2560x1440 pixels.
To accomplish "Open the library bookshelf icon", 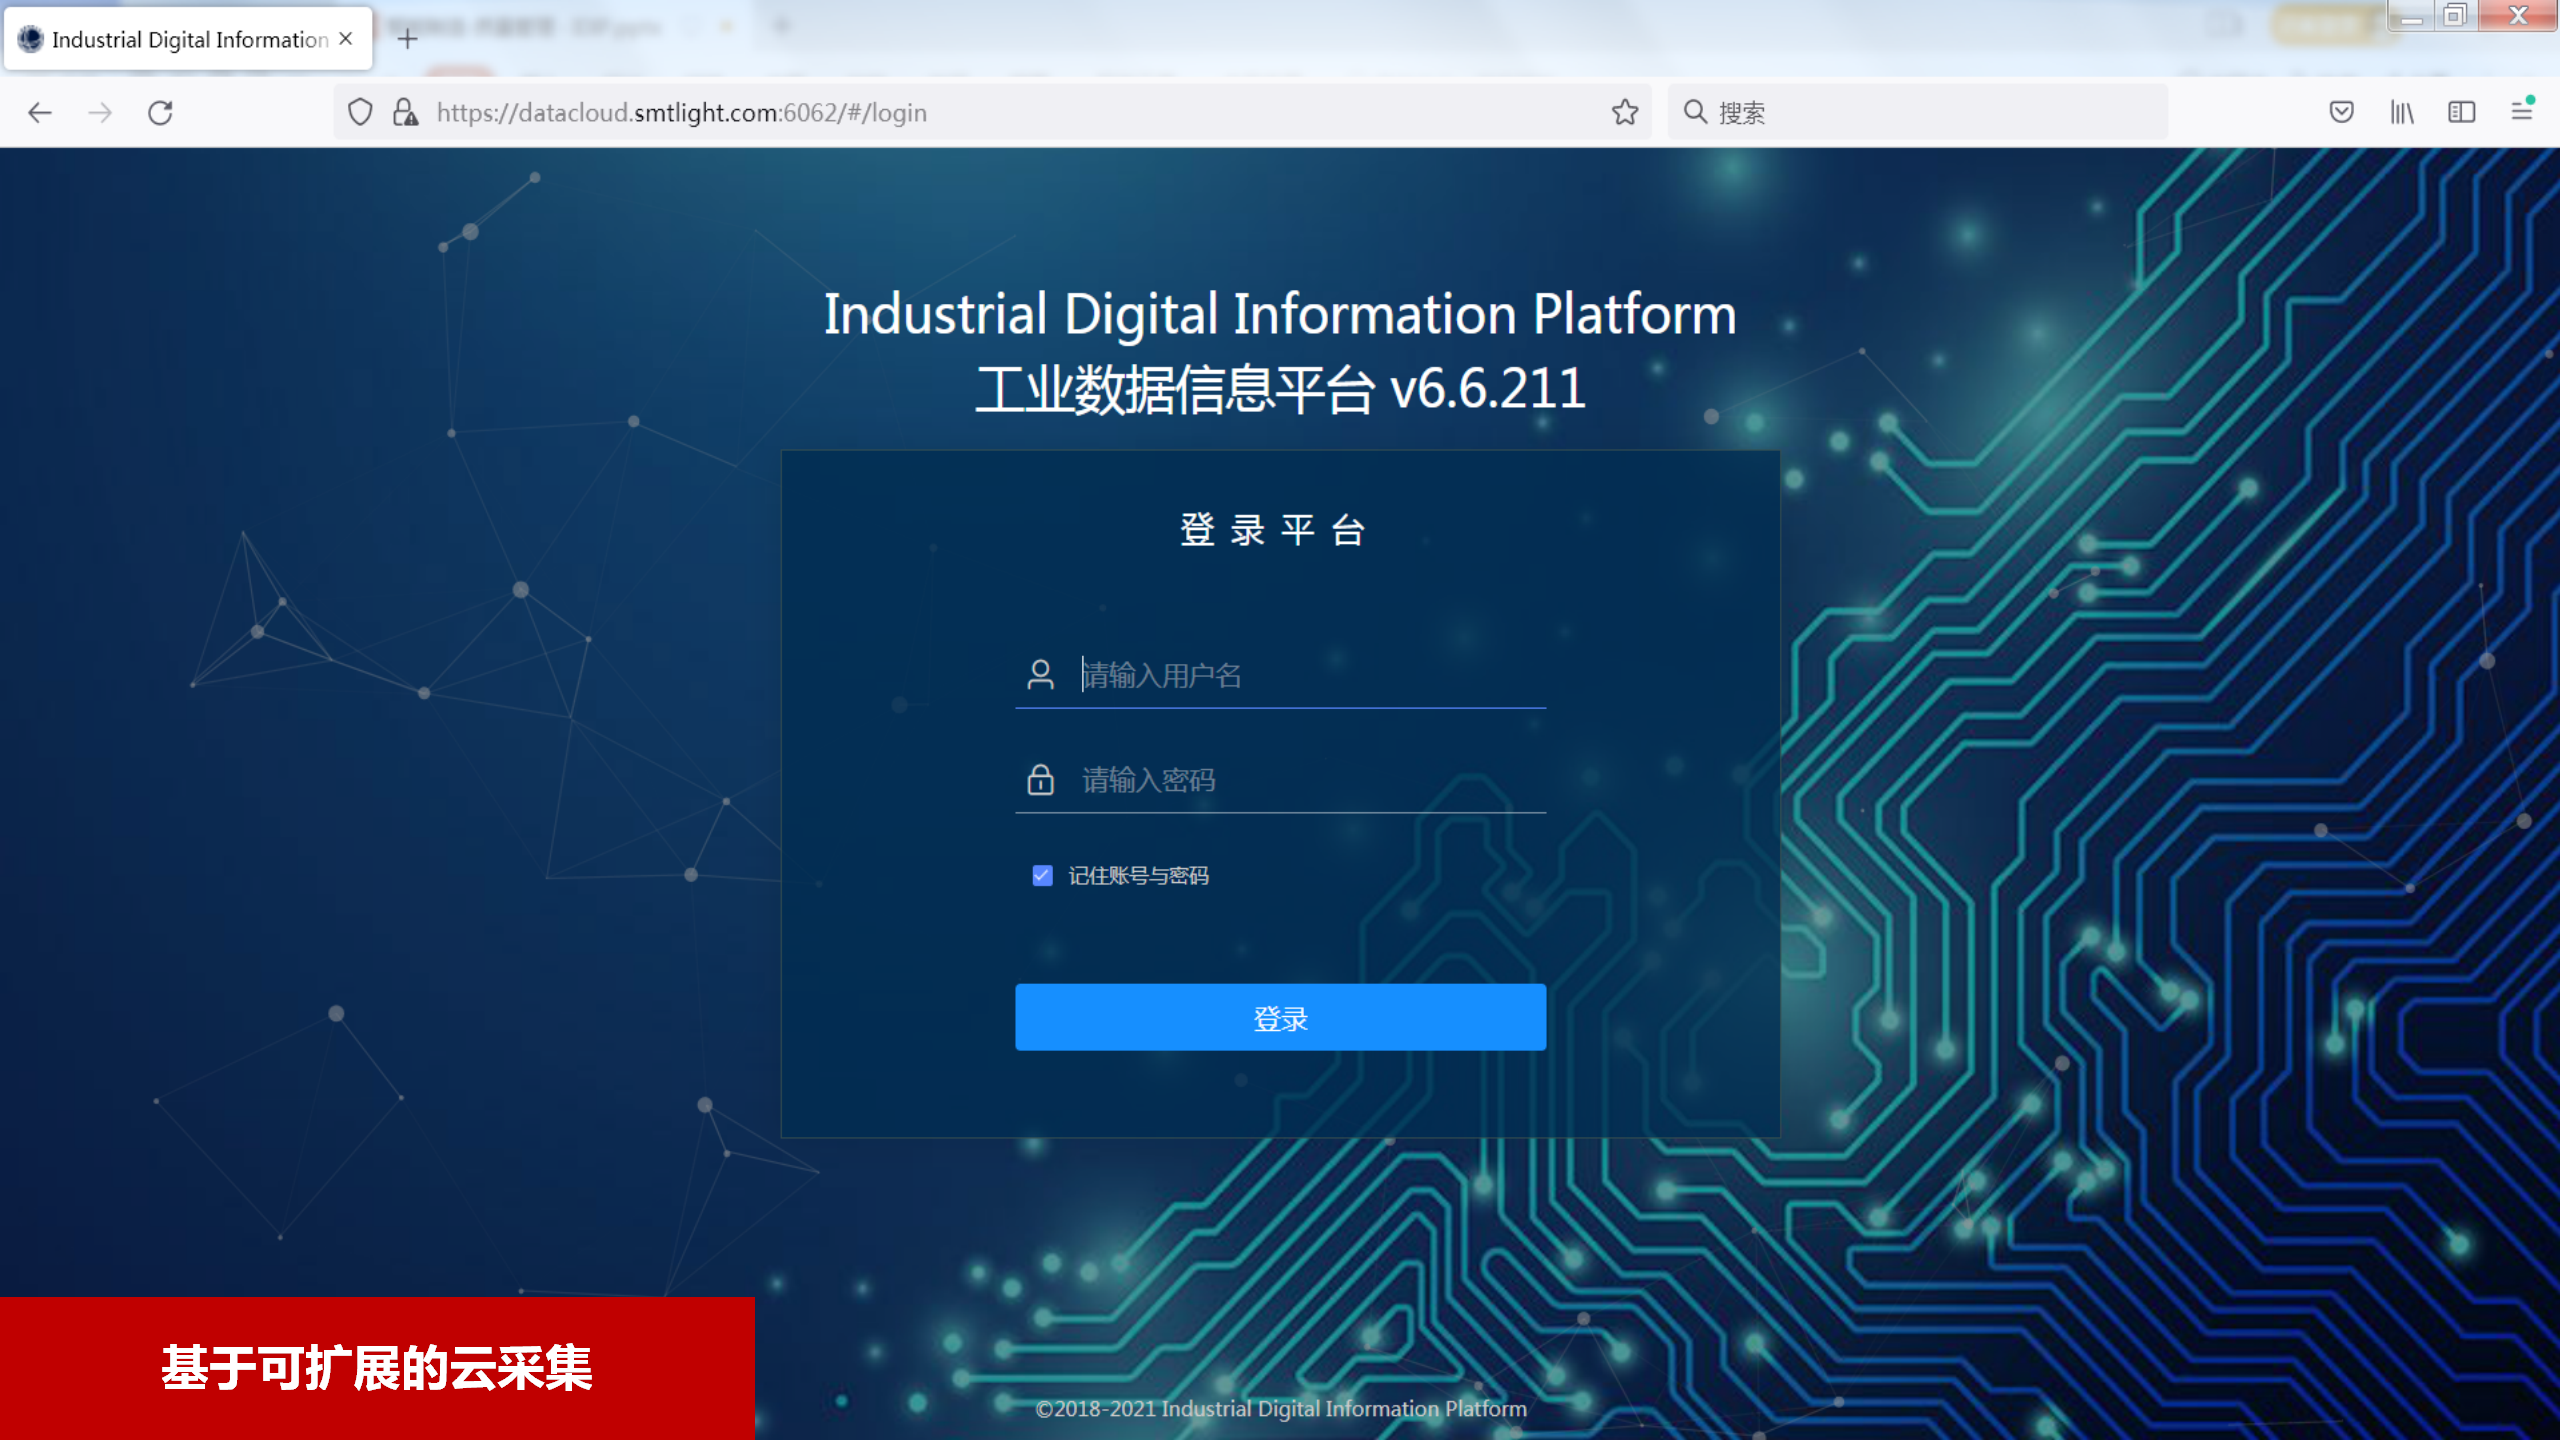I will pyautogui.click(x=2402, y=112).
